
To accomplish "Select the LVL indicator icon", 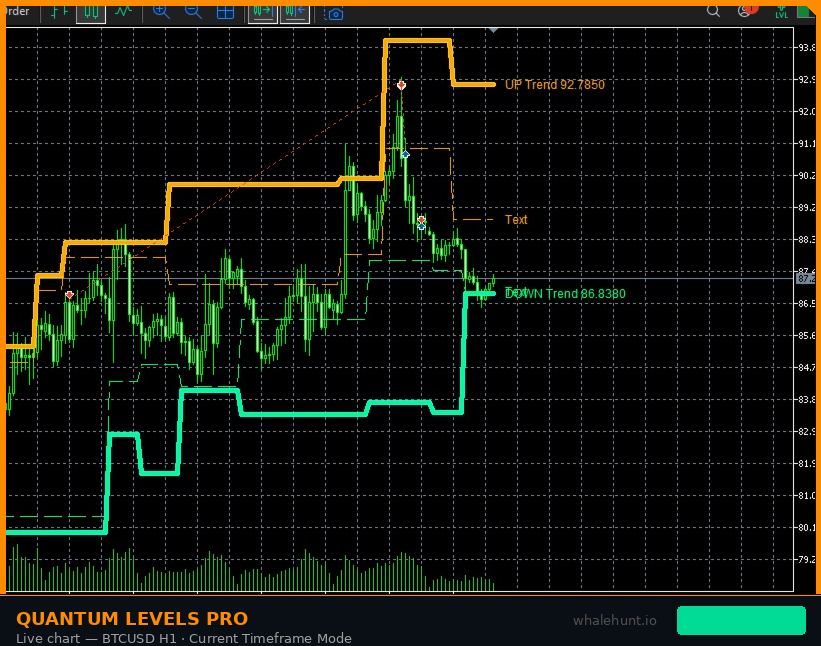I will pos(782,12).
